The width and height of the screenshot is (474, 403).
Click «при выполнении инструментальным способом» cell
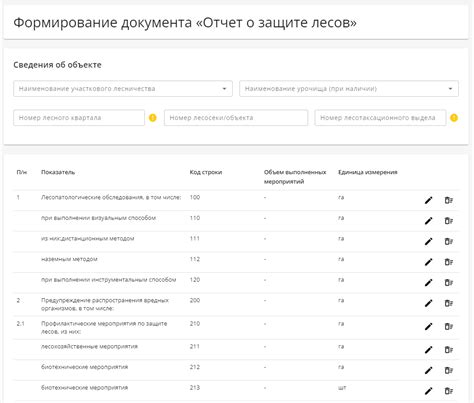pos(108,280)
